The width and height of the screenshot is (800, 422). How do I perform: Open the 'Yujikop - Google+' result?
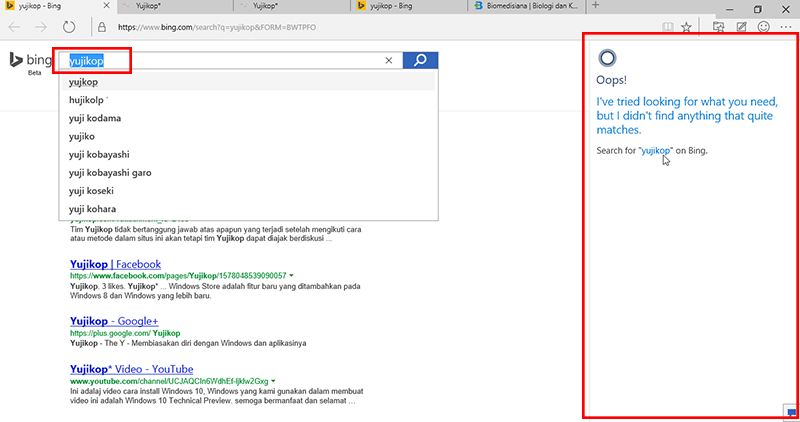point(114,321)
